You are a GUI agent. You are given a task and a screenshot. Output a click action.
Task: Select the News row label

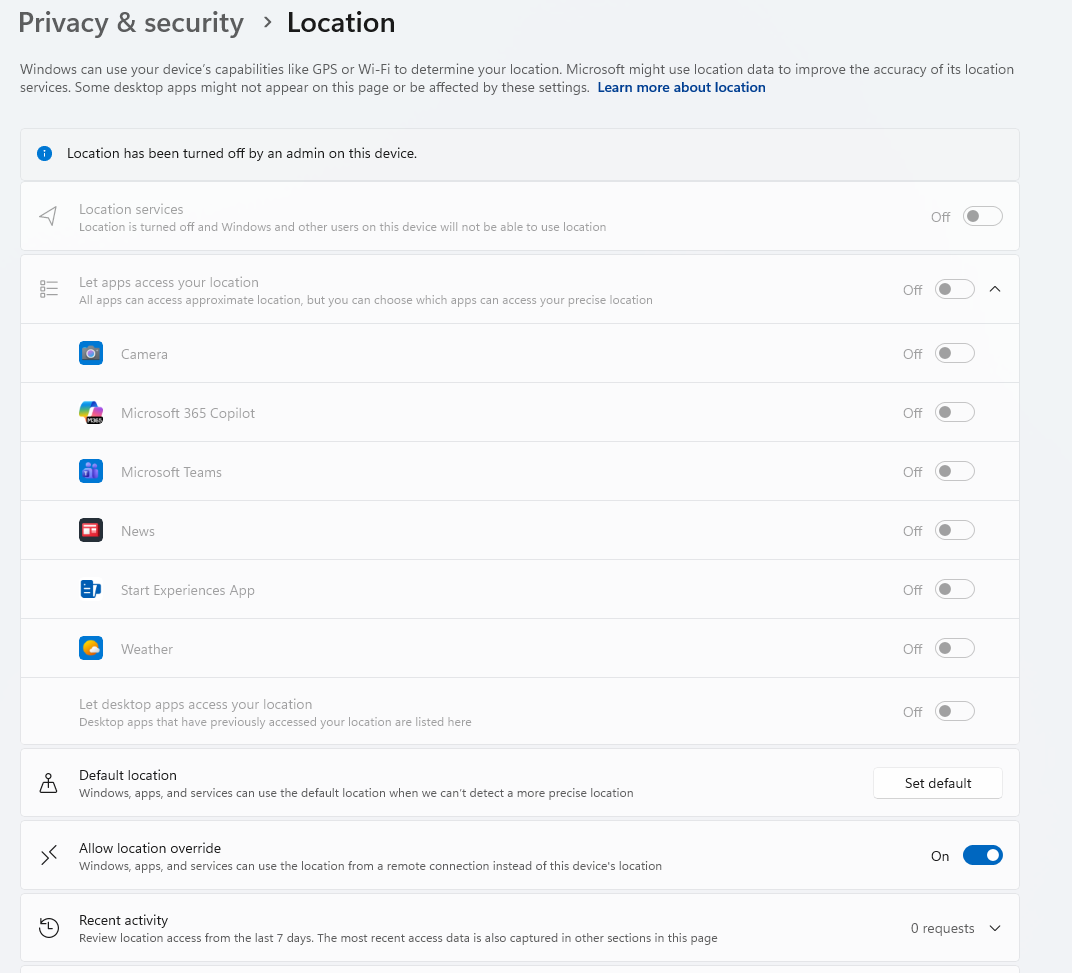[x=137, y=531]
